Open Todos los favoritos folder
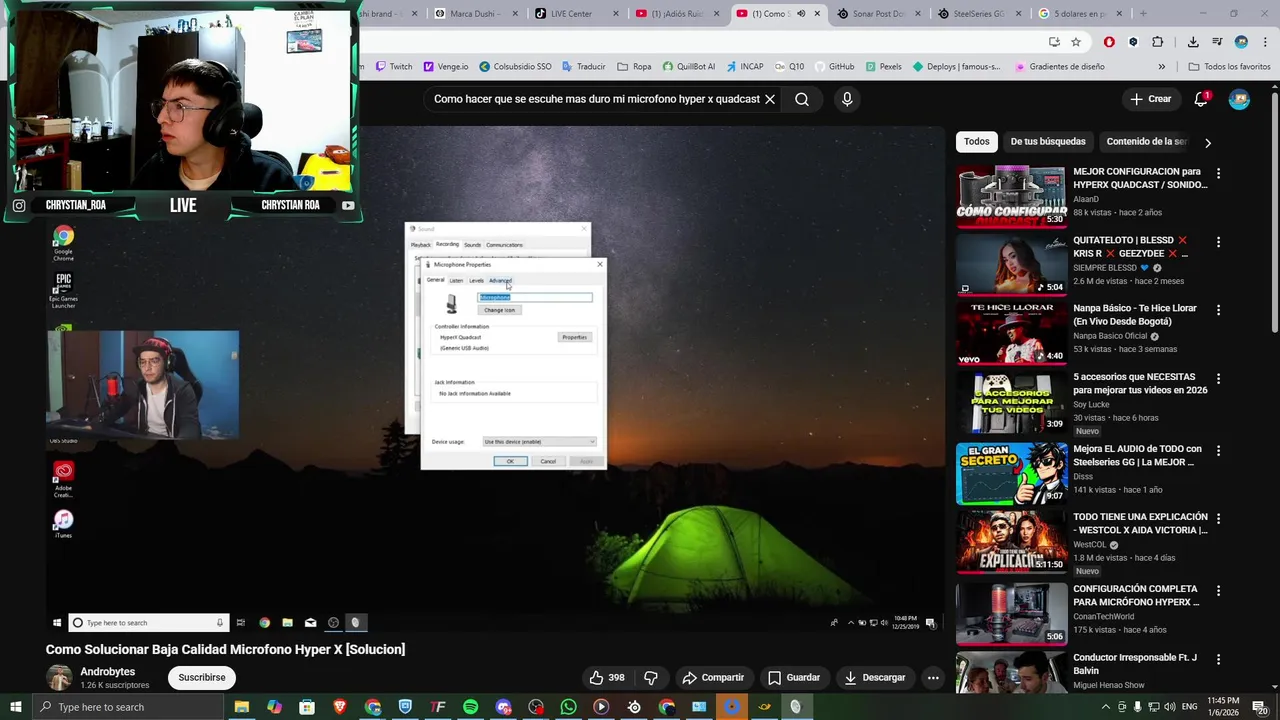1280x720 pixels. coord(1229,67)
